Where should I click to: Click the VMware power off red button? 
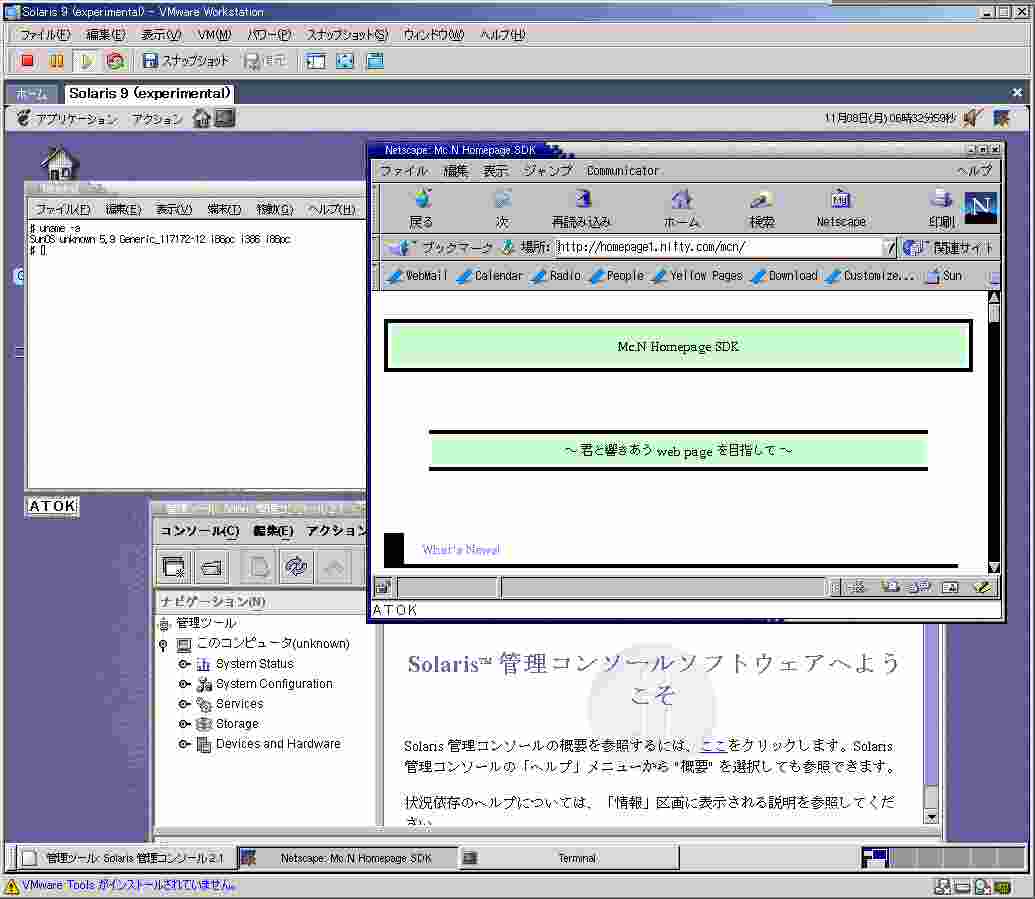28,61
